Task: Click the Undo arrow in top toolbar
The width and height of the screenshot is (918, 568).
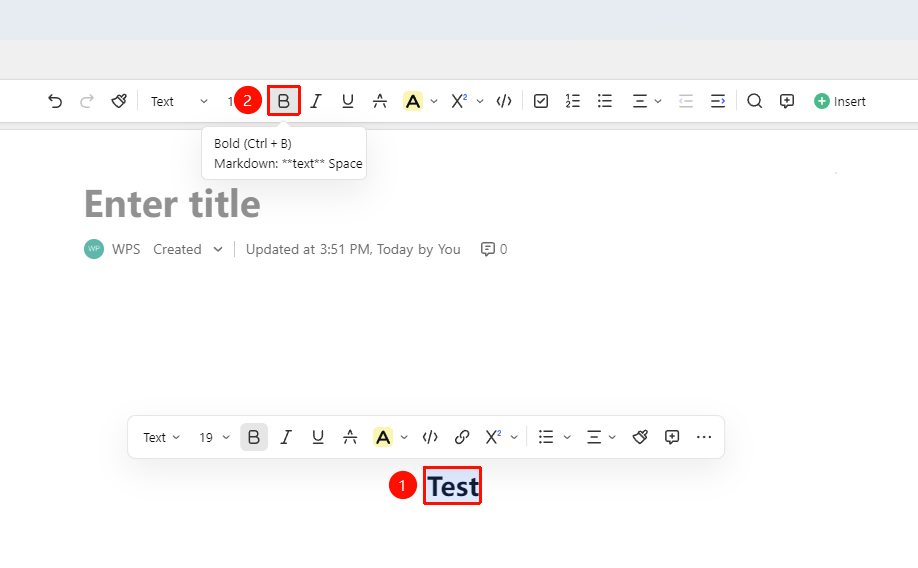Action: [x=55, y=101]
